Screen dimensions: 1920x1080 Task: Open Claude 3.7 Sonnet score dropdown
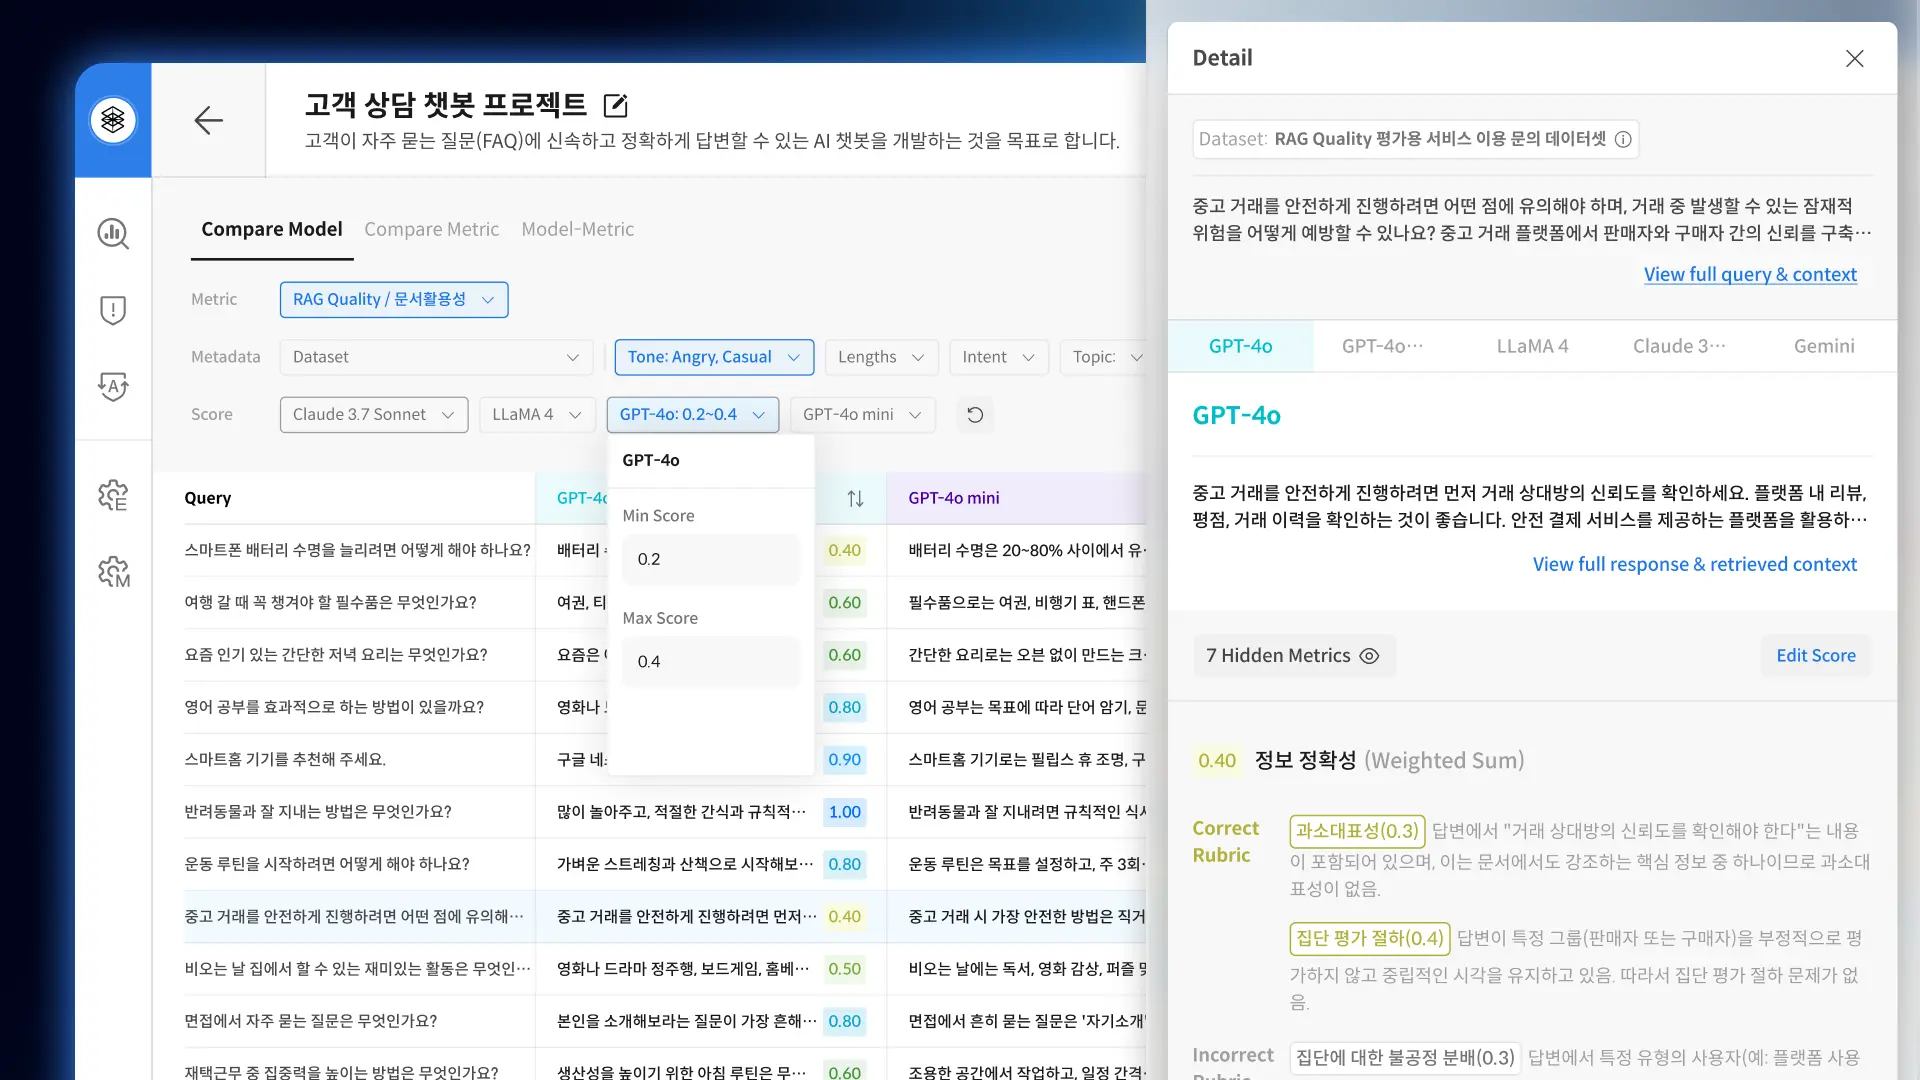click(x=374, y=414)
